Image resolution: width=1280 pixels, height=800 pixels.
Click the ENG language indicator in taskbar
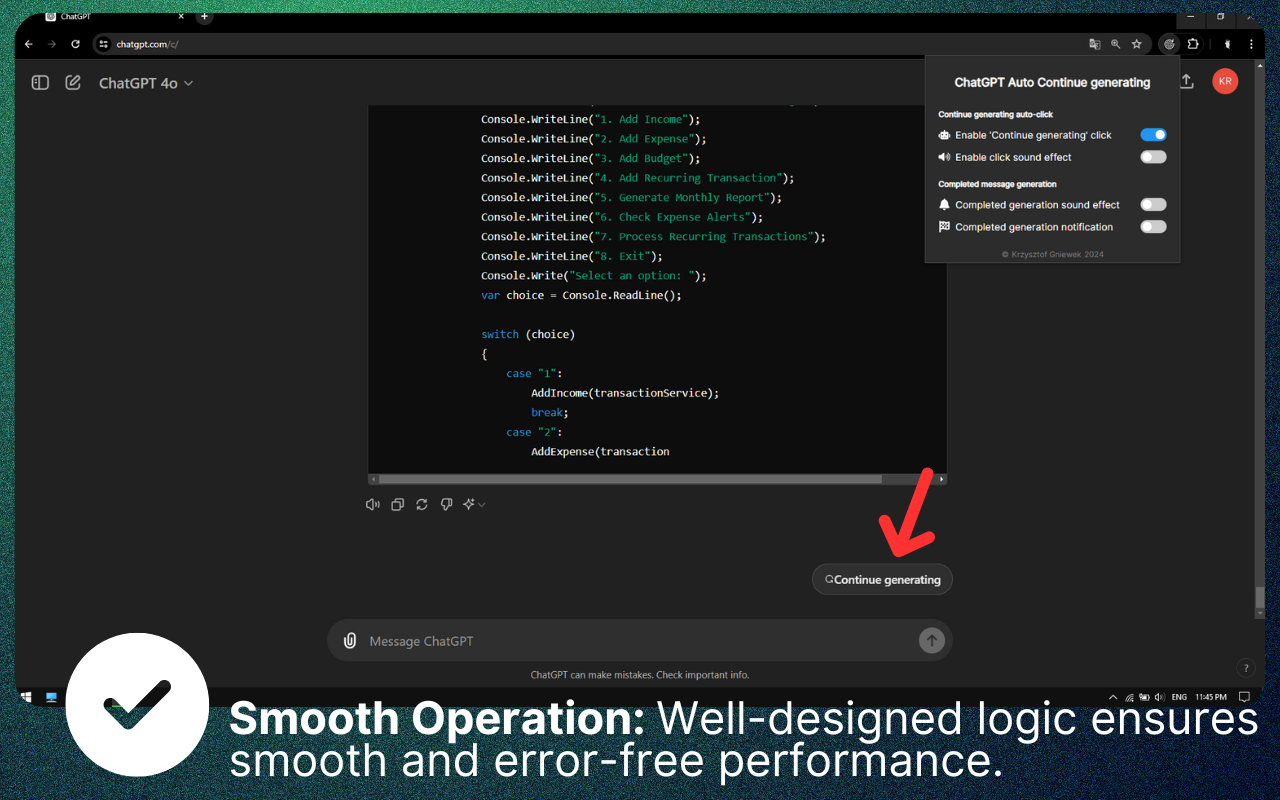tap(1179, 697)
